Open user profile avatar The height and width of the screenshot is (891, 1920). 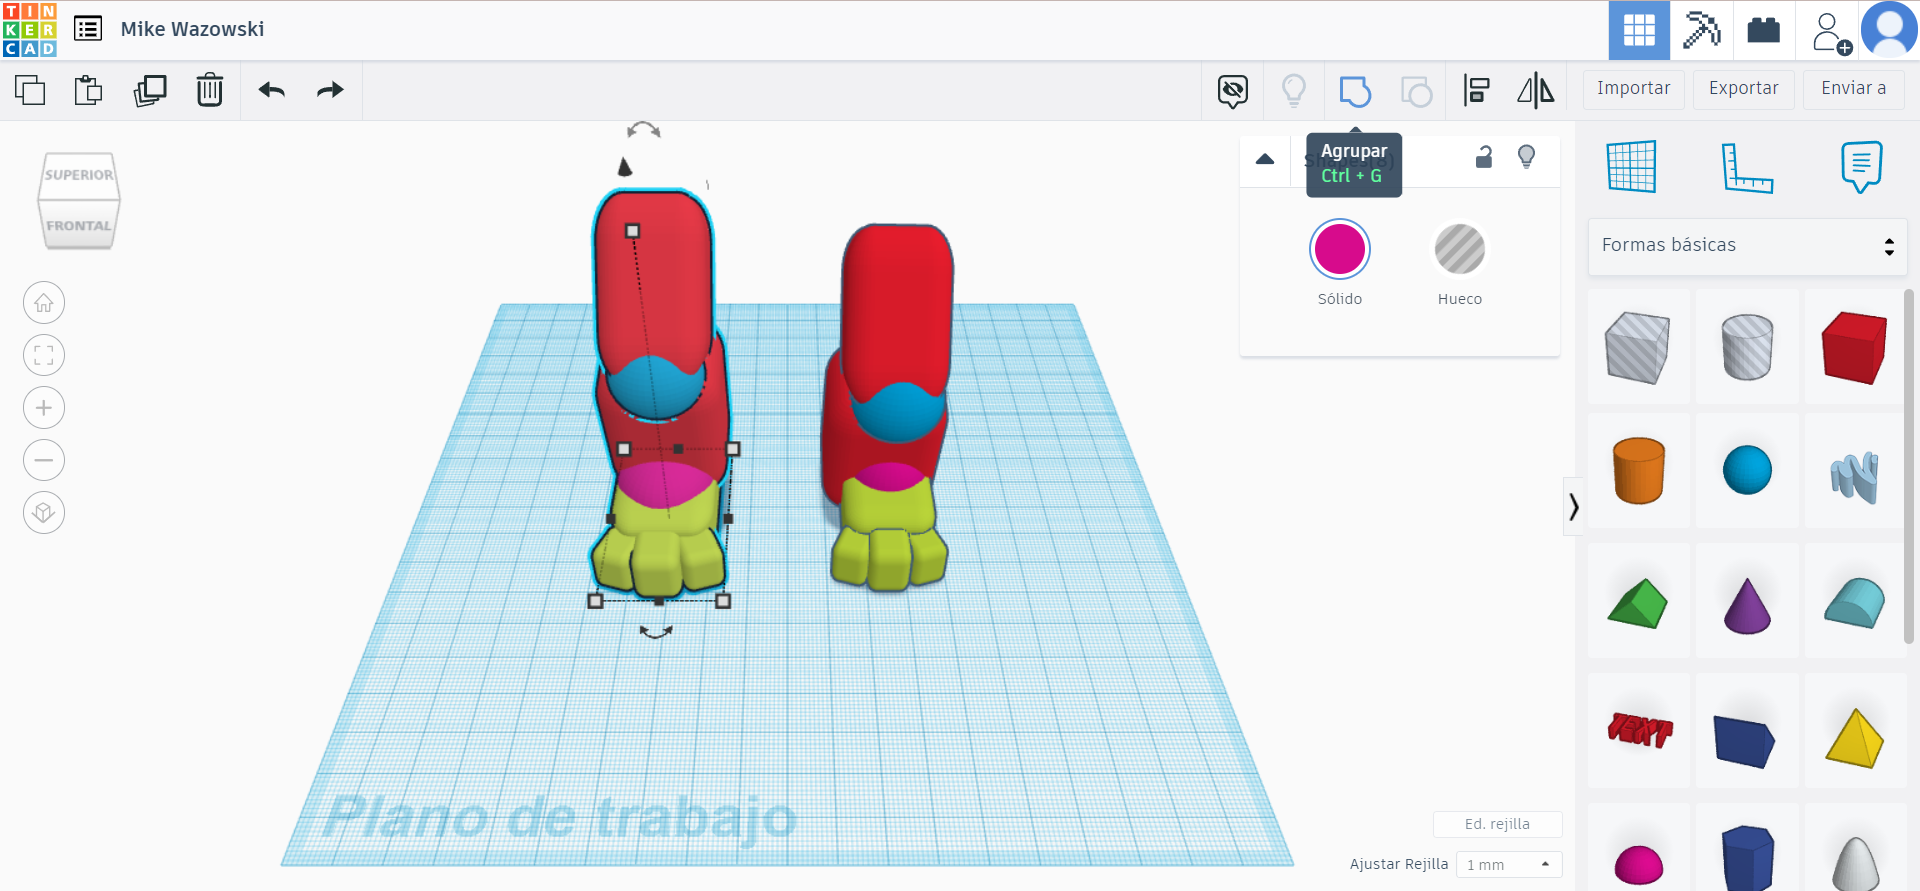pos(1889,30)
